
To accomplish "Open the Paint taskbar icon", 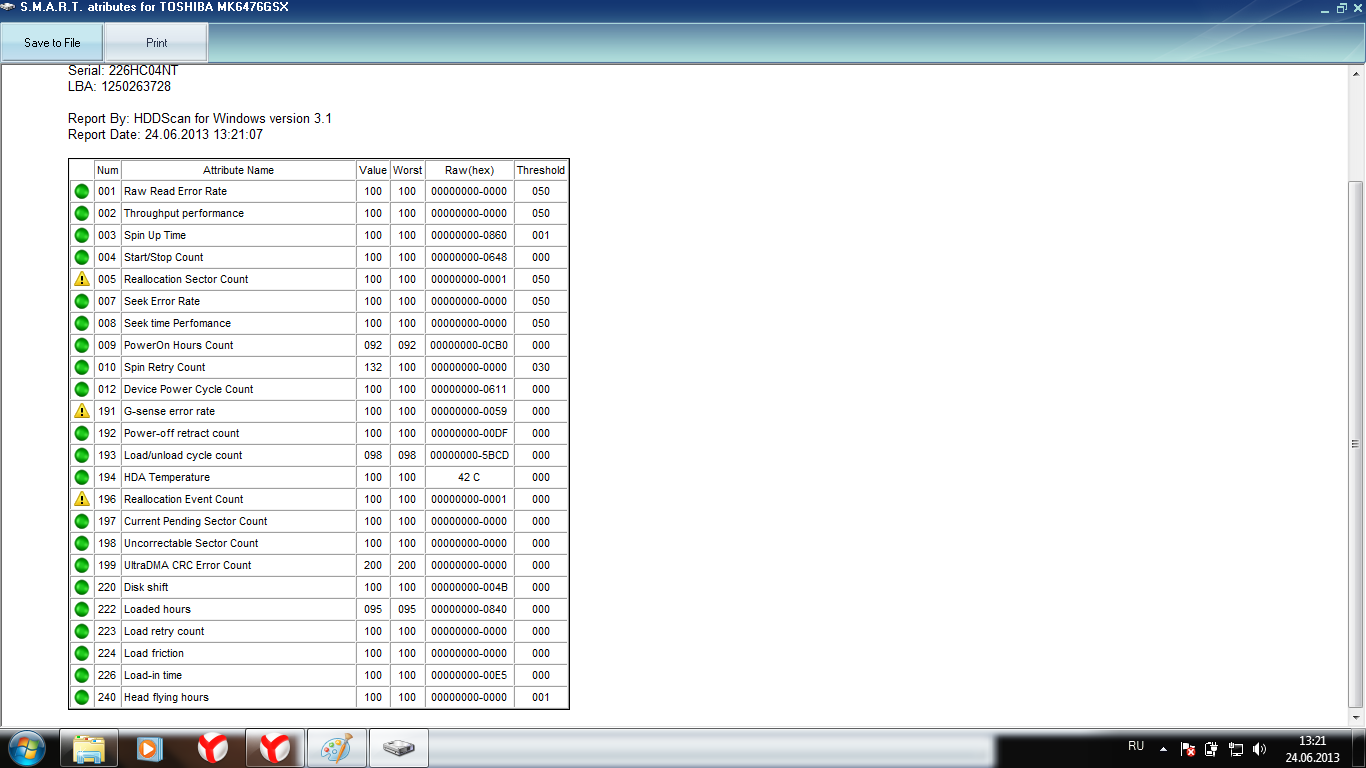I will [x=336, y=748].
